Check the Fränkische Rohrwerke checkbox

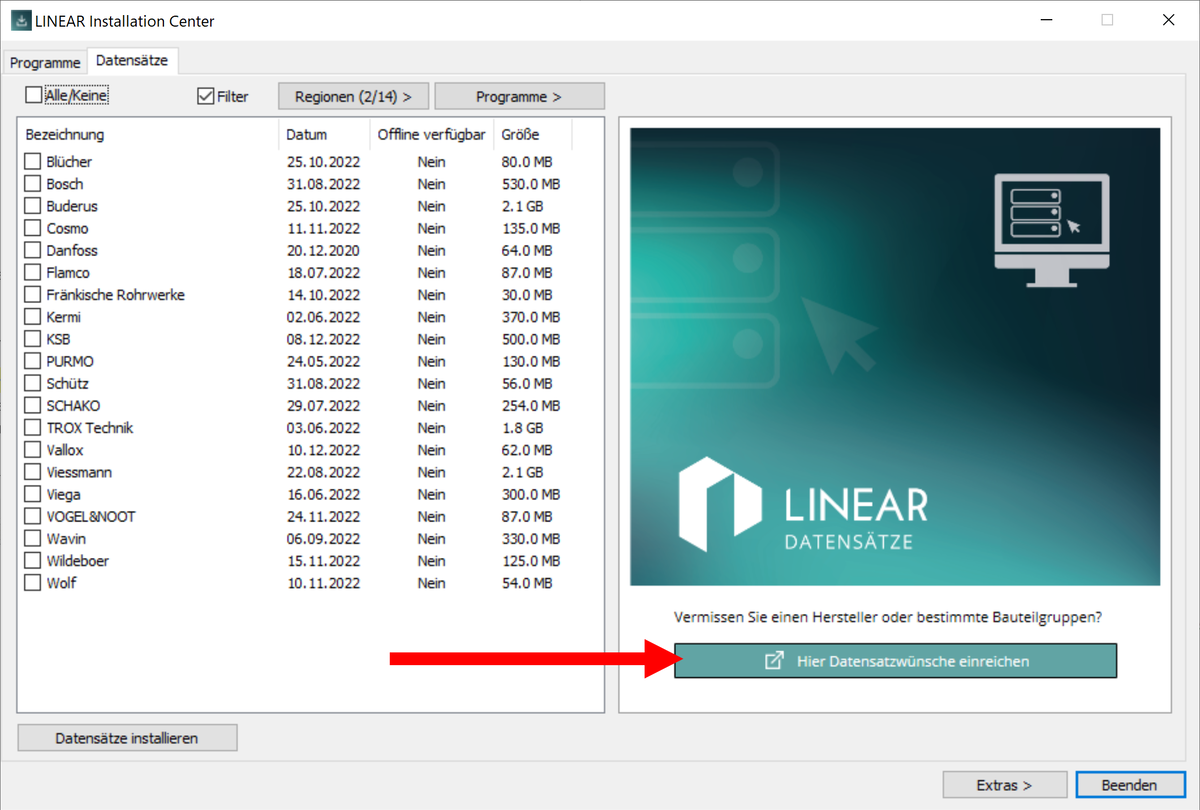pyautogui.click(x=33, y=294)
